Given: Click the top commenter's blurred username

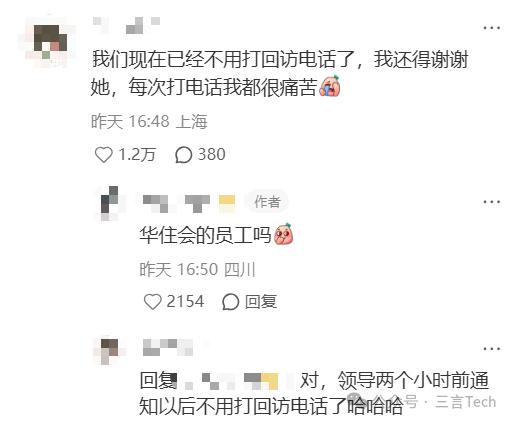Looking at the screenshot, I should [127, 26].
